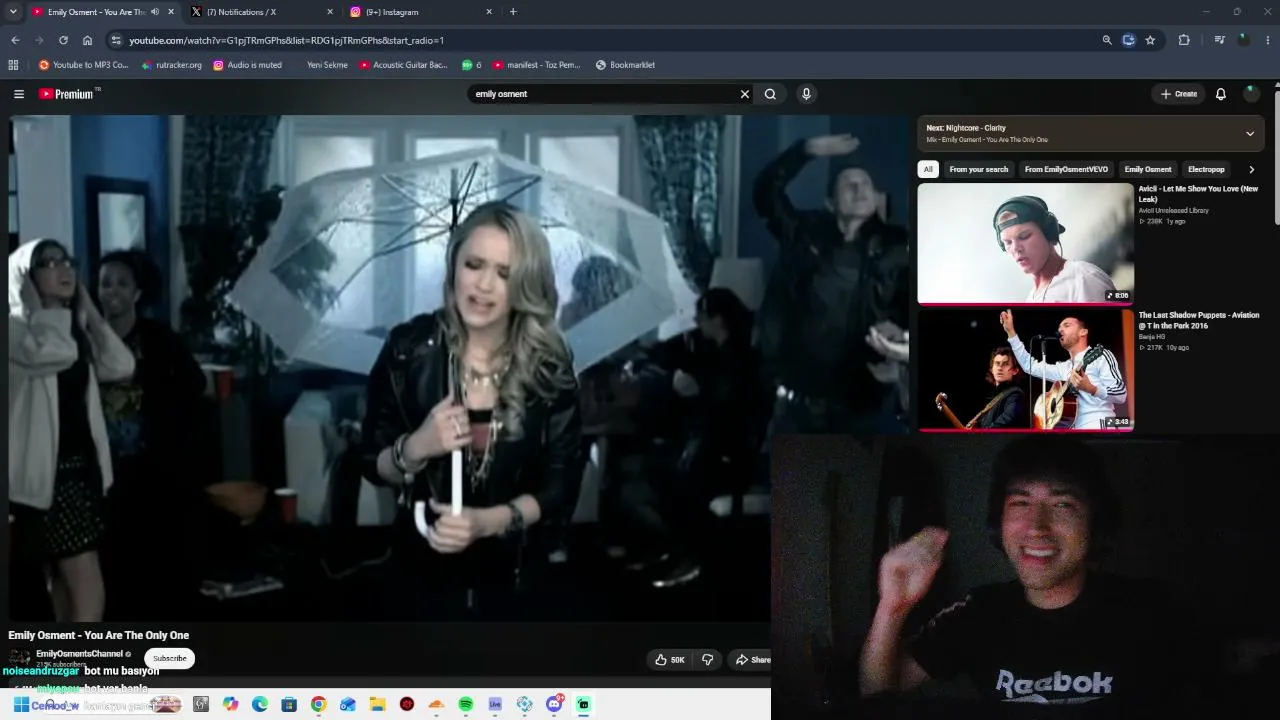1280x720 pixels.
Task: Click the address bar URL
Action: [286, 40]
